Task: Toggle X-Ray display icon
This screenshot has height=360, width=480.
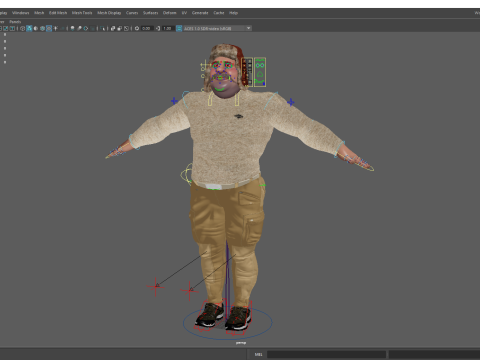Action: click(113, 28)
